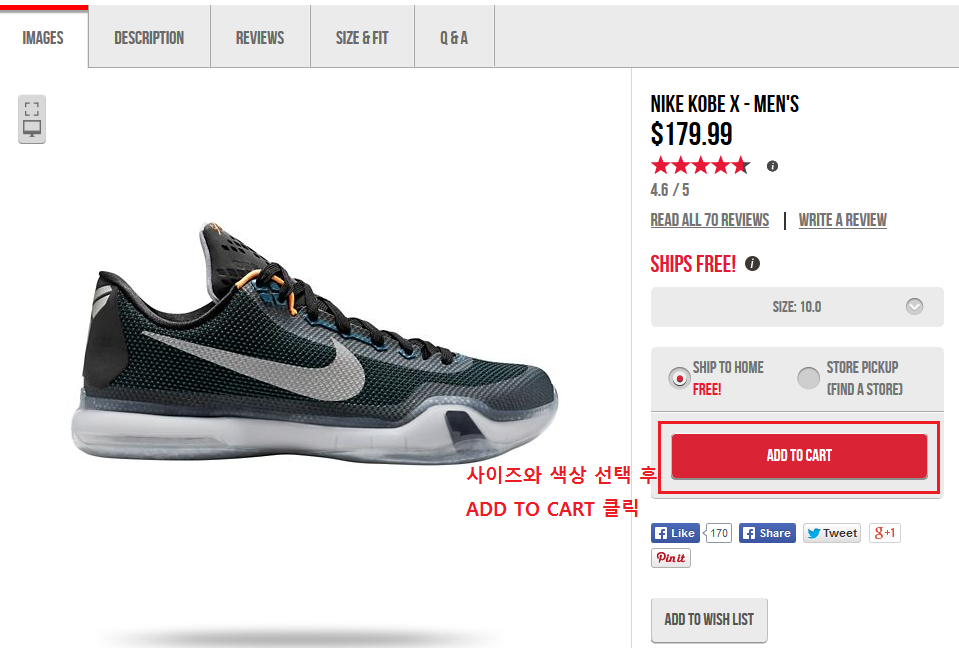Screen dimensions: 959x648
Task: Open the Reviews tab
Action: [260, 38]
